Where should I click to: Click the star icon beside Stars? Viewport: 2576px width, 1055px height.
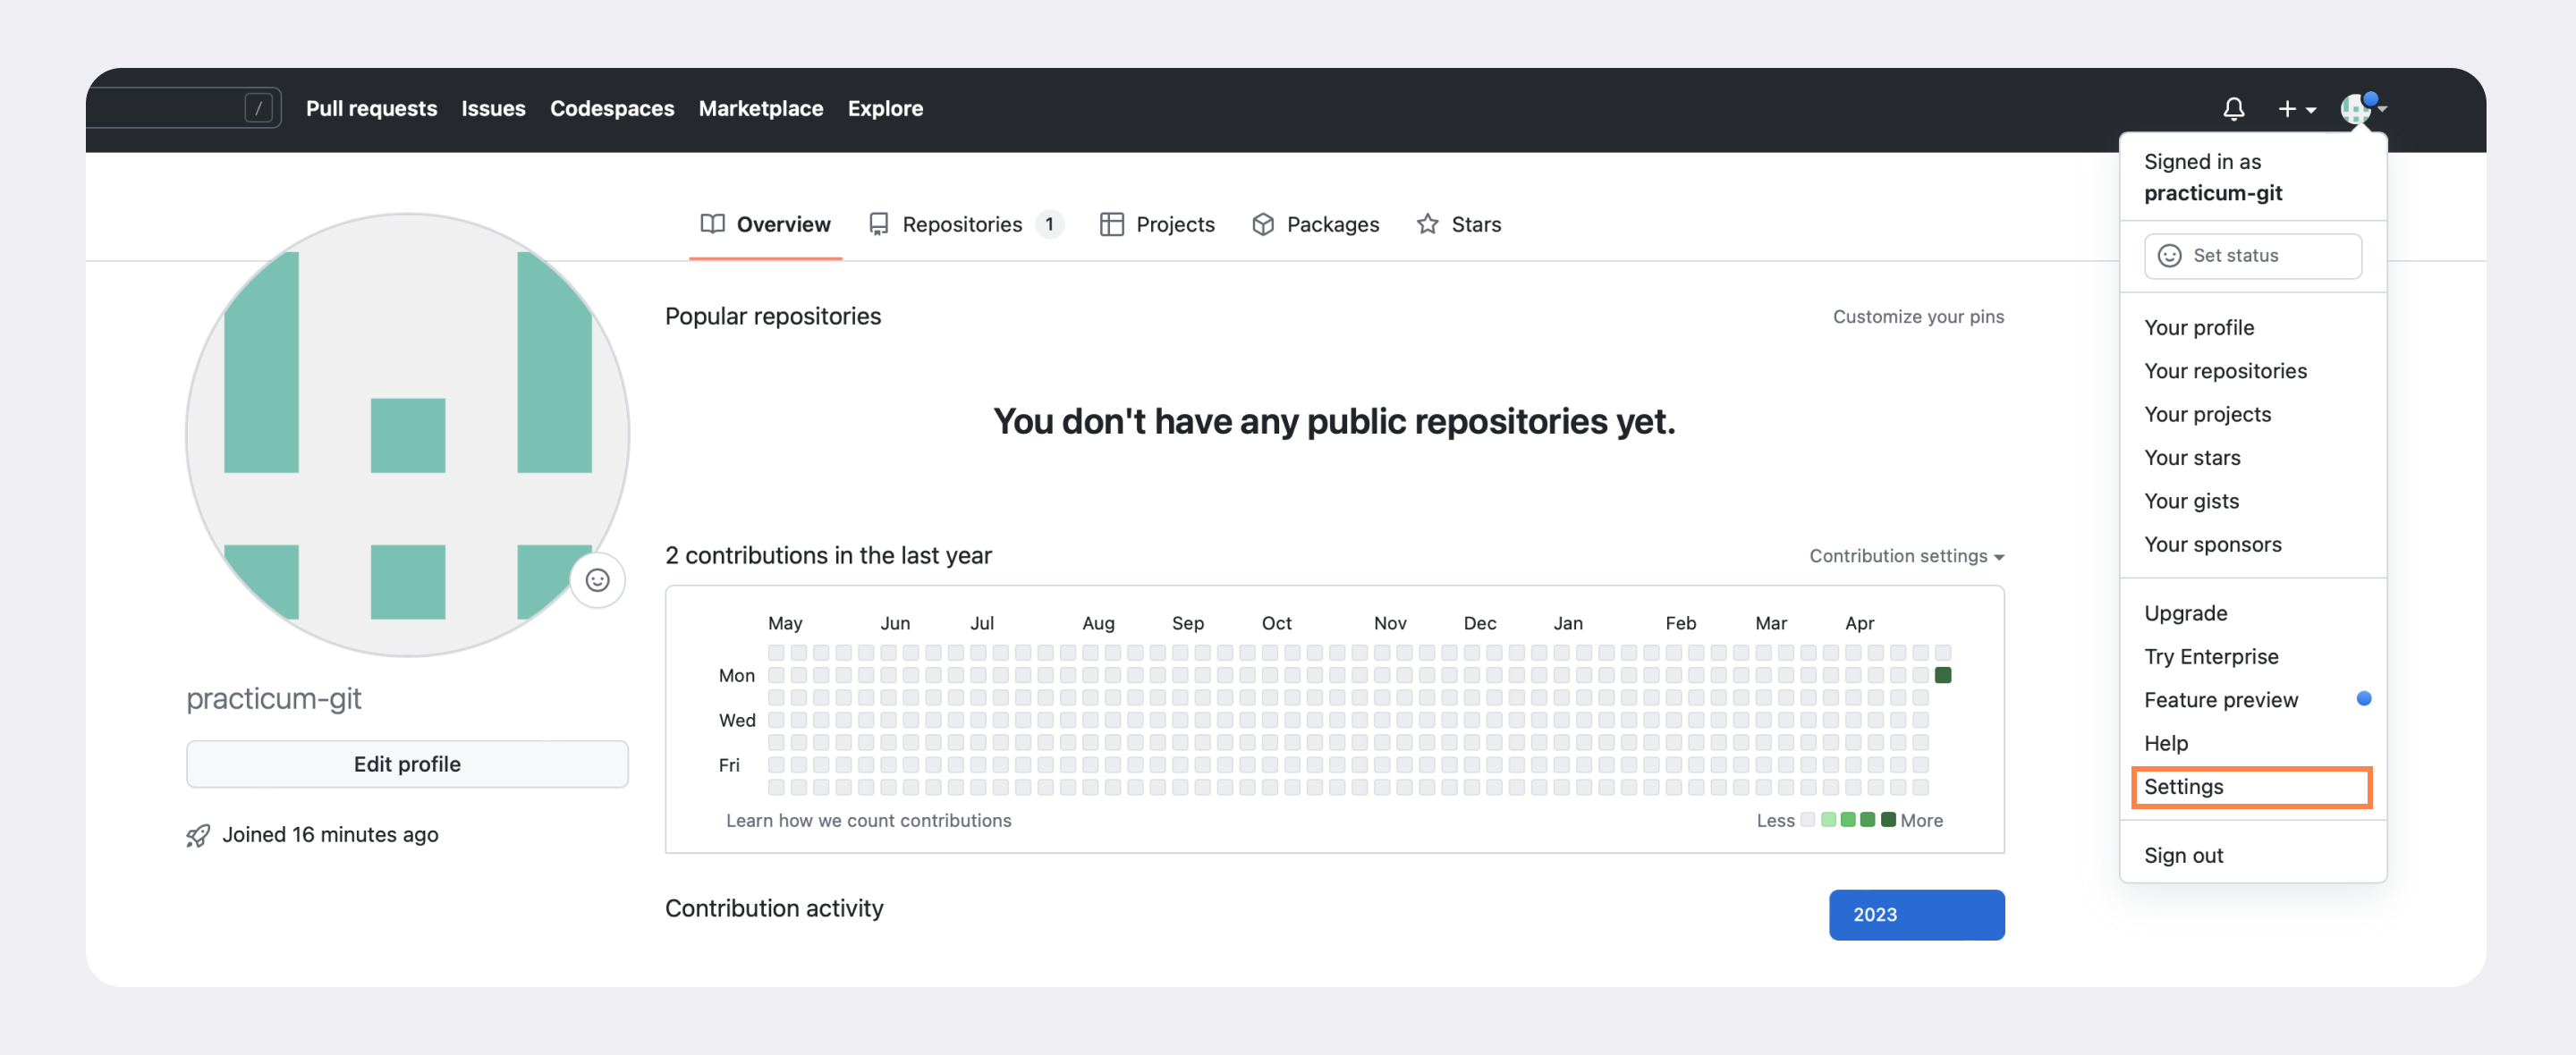1427,224
